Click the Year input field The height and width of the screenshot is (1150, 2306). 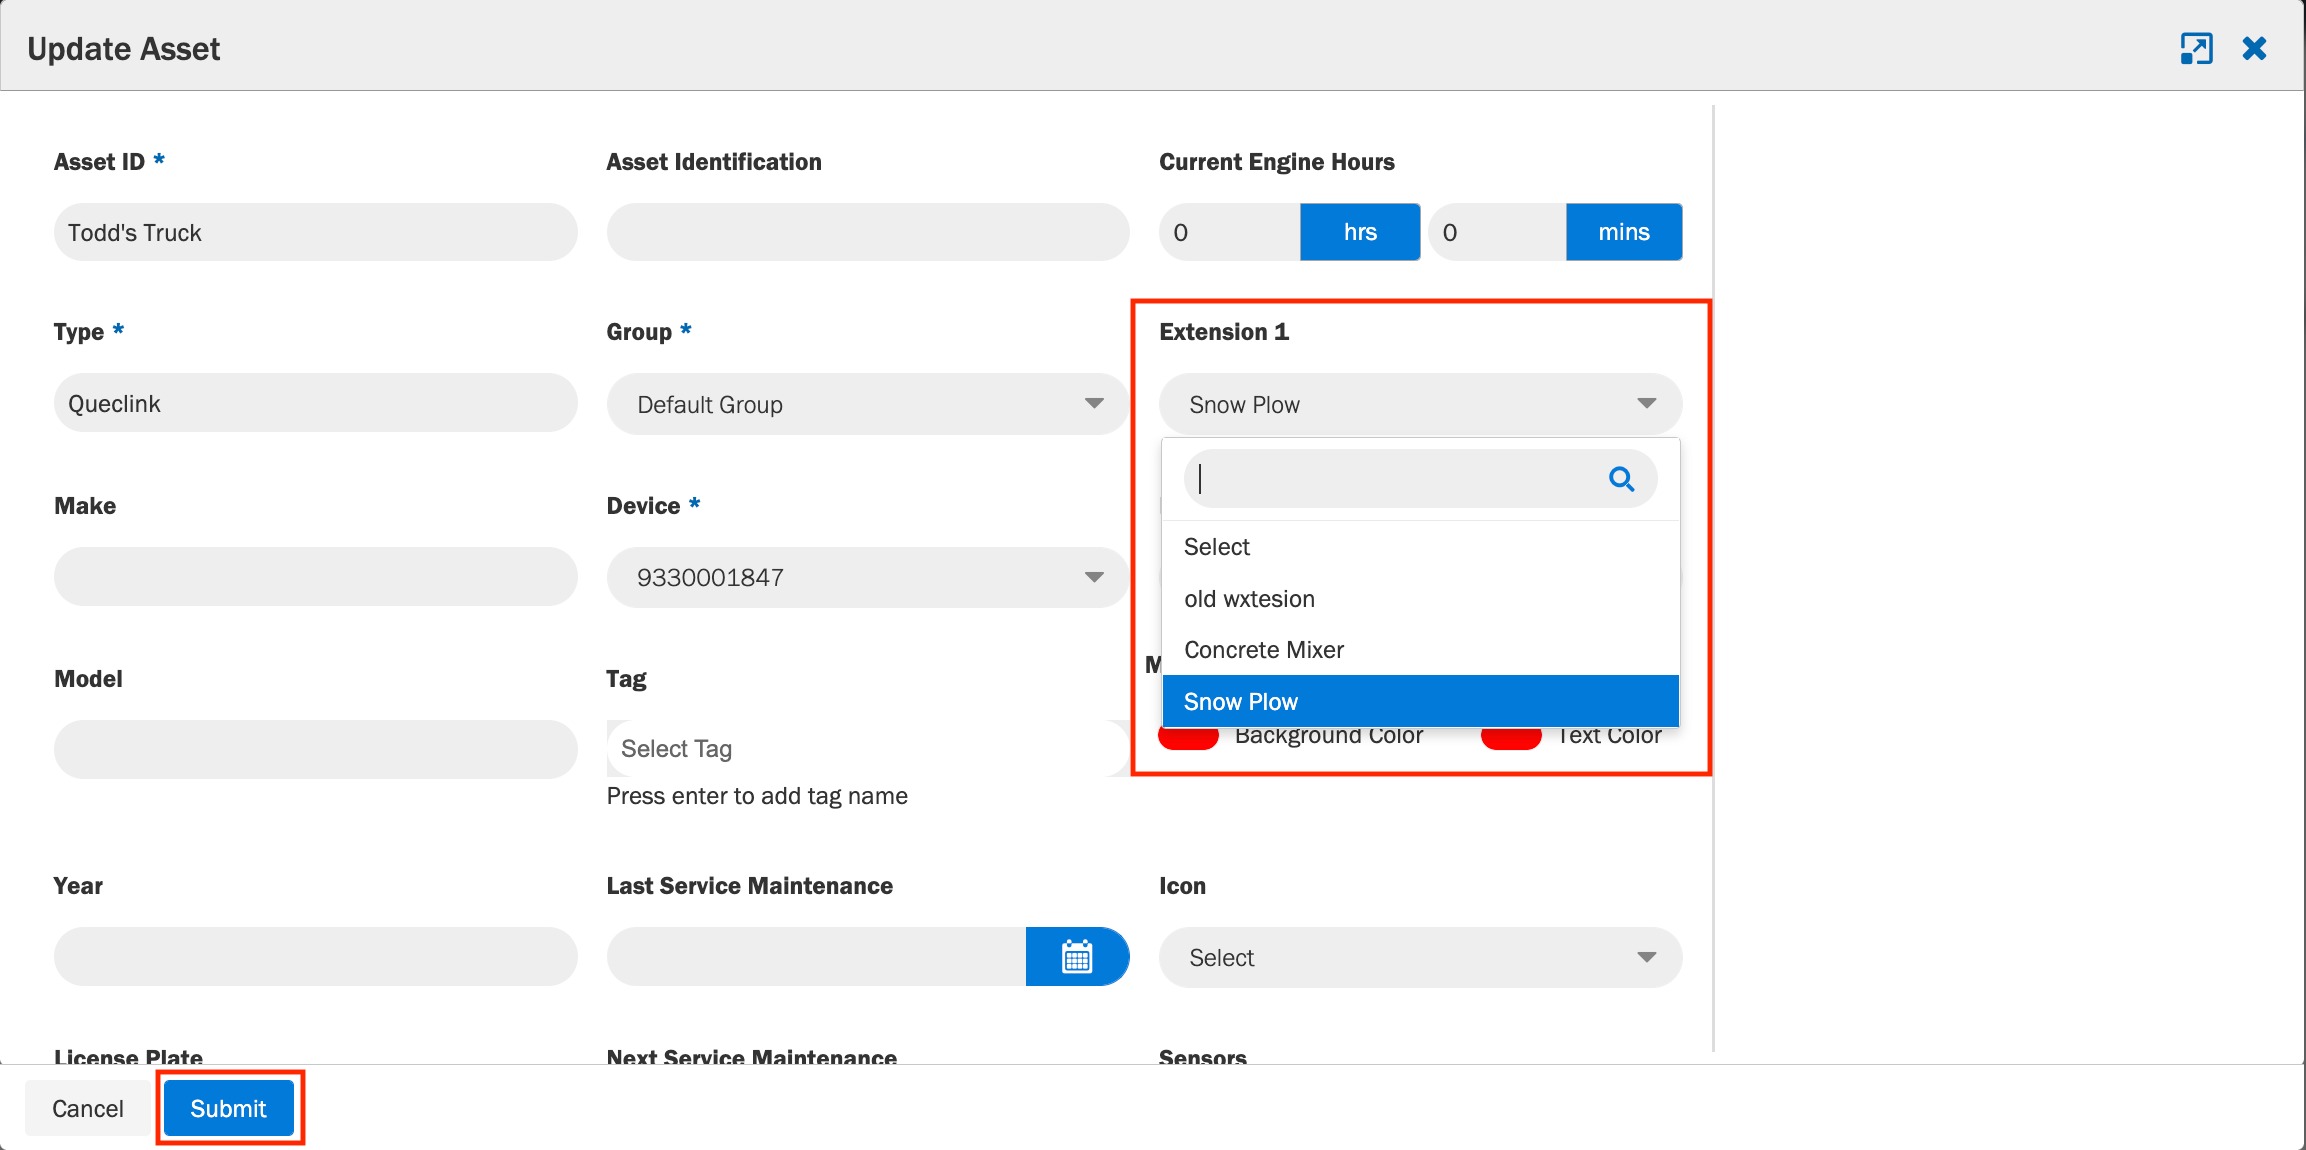(x=315, y=956)
